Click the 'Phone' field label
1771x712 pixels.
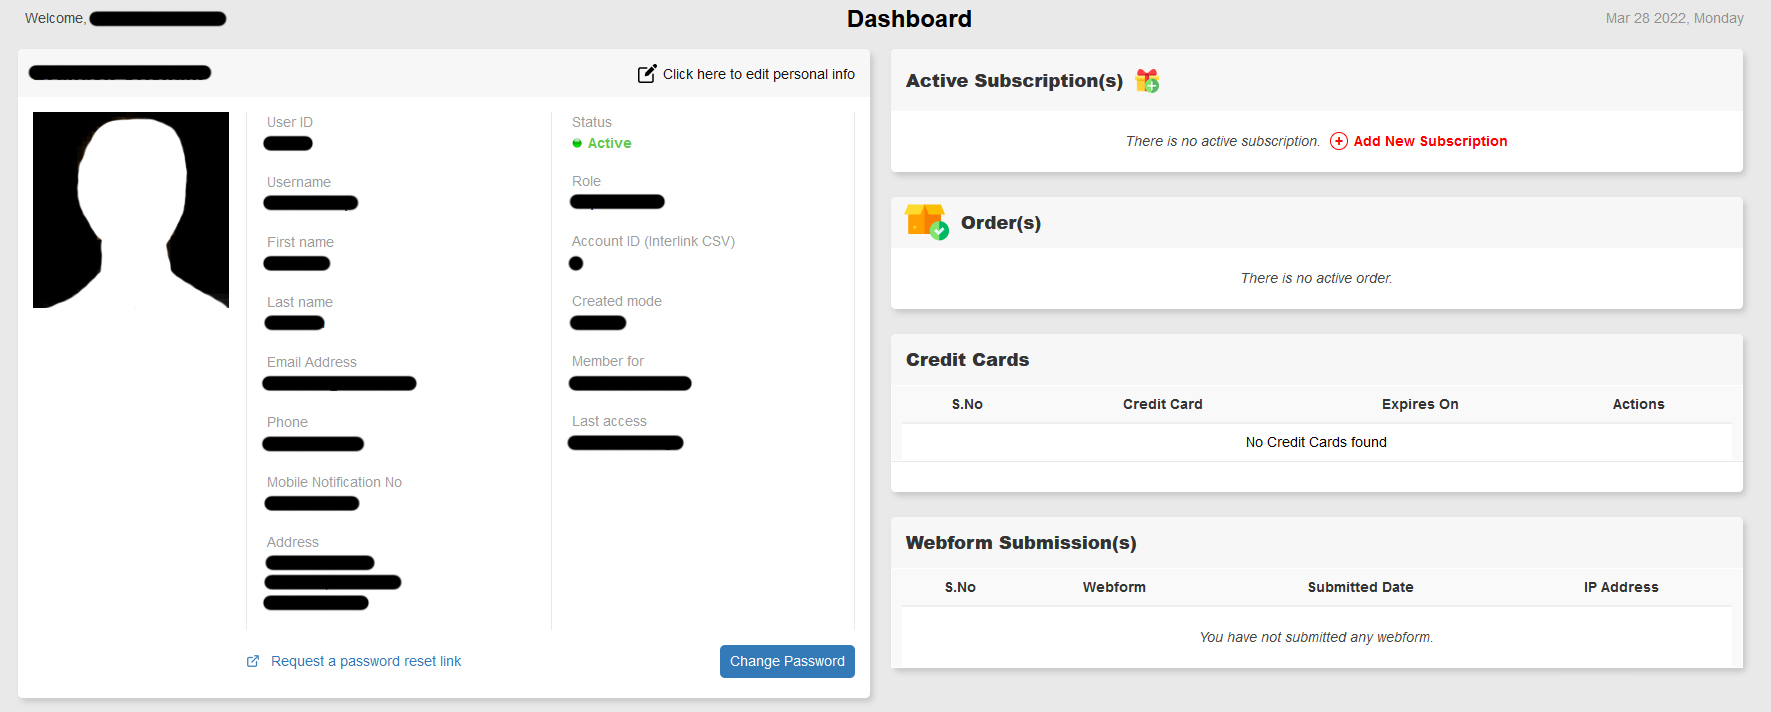pos(287,422)
